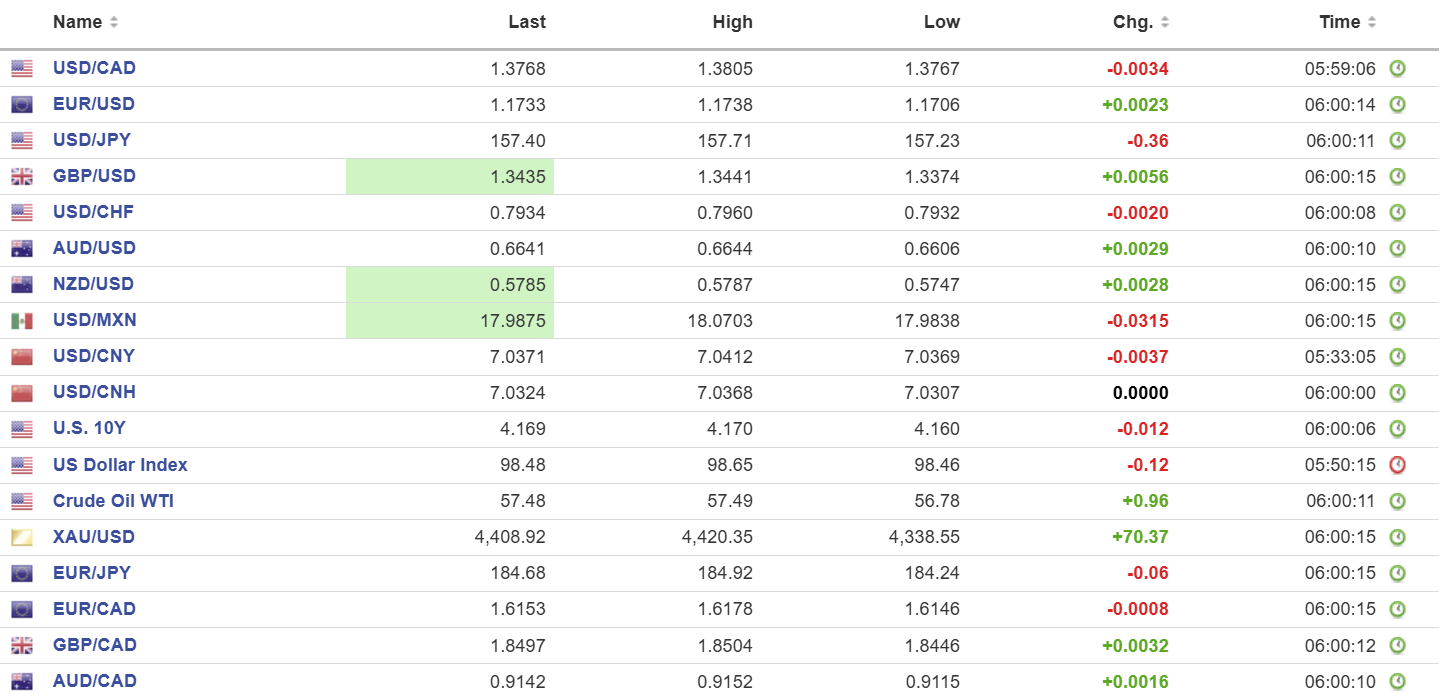Click the New Zealand flag beside NZD/USD
Screen dimensions: 1441x698
(22, 285)
